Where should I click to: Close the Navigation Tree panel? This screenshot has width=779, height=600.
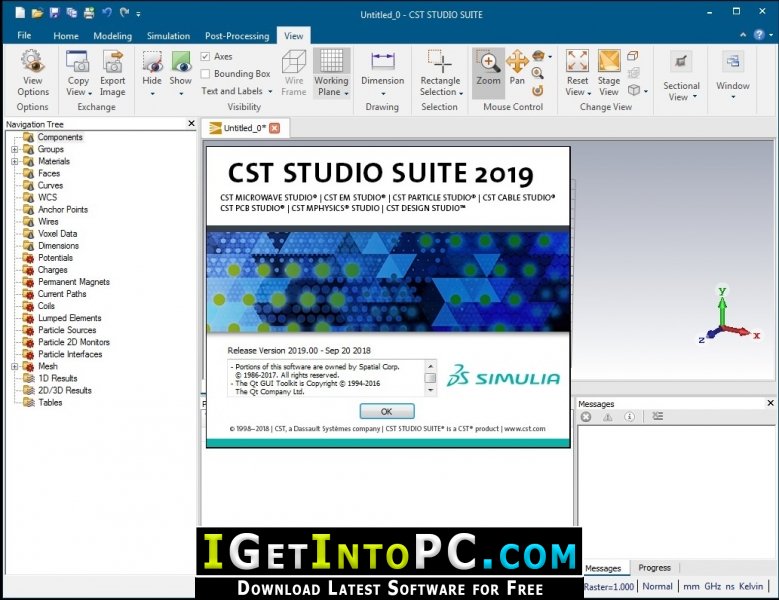pyautogui.click(x=191, y=123)
